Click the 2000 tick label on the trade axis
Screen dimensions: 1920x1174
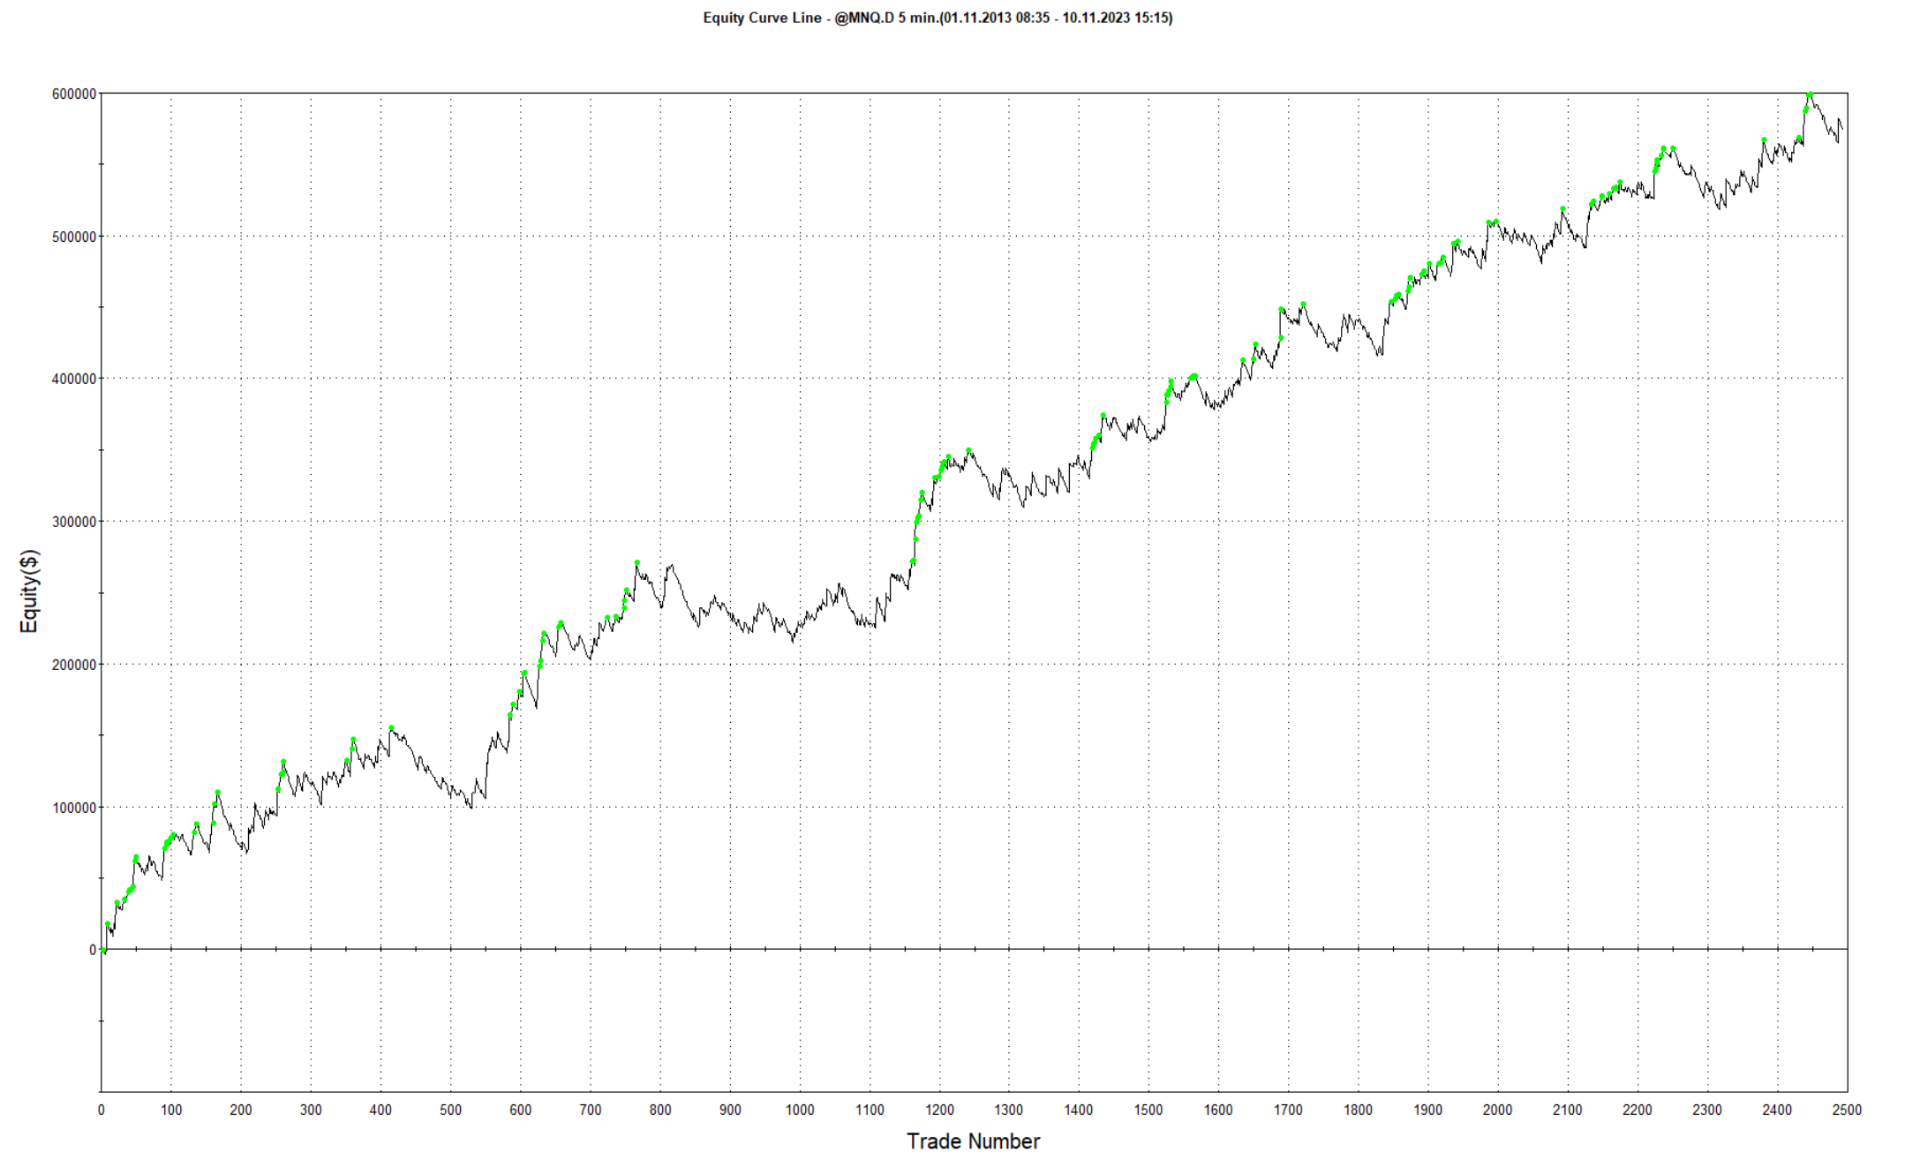(1497, 1110)
